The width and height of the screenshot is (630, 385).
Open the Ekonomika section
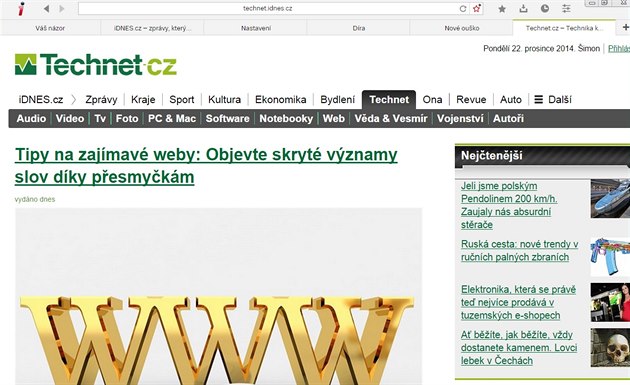click(x=280, y=99)
